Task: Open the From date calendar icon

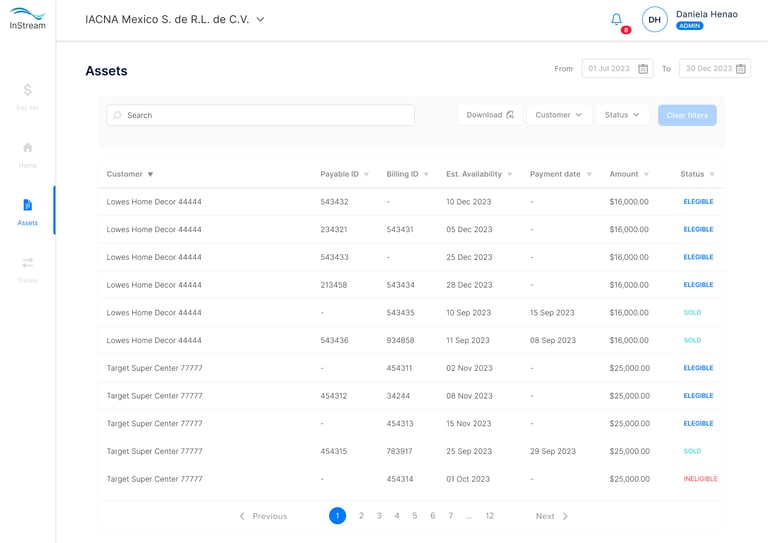Action: [x=643, y=69]
